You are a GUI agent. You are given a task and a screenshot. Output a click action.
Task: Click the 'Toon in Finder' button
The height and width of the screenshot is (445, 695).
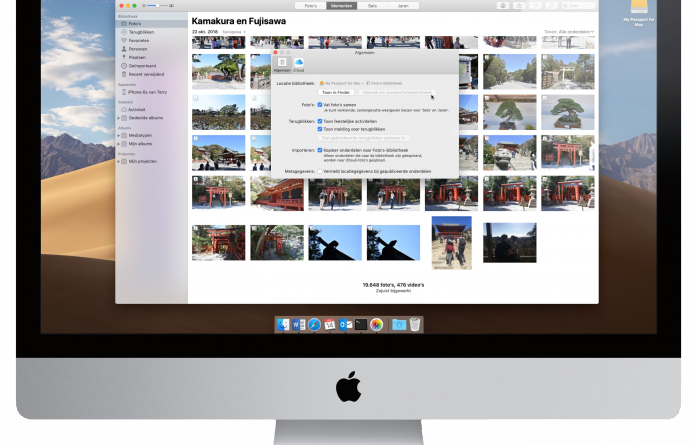pos(337,91)
